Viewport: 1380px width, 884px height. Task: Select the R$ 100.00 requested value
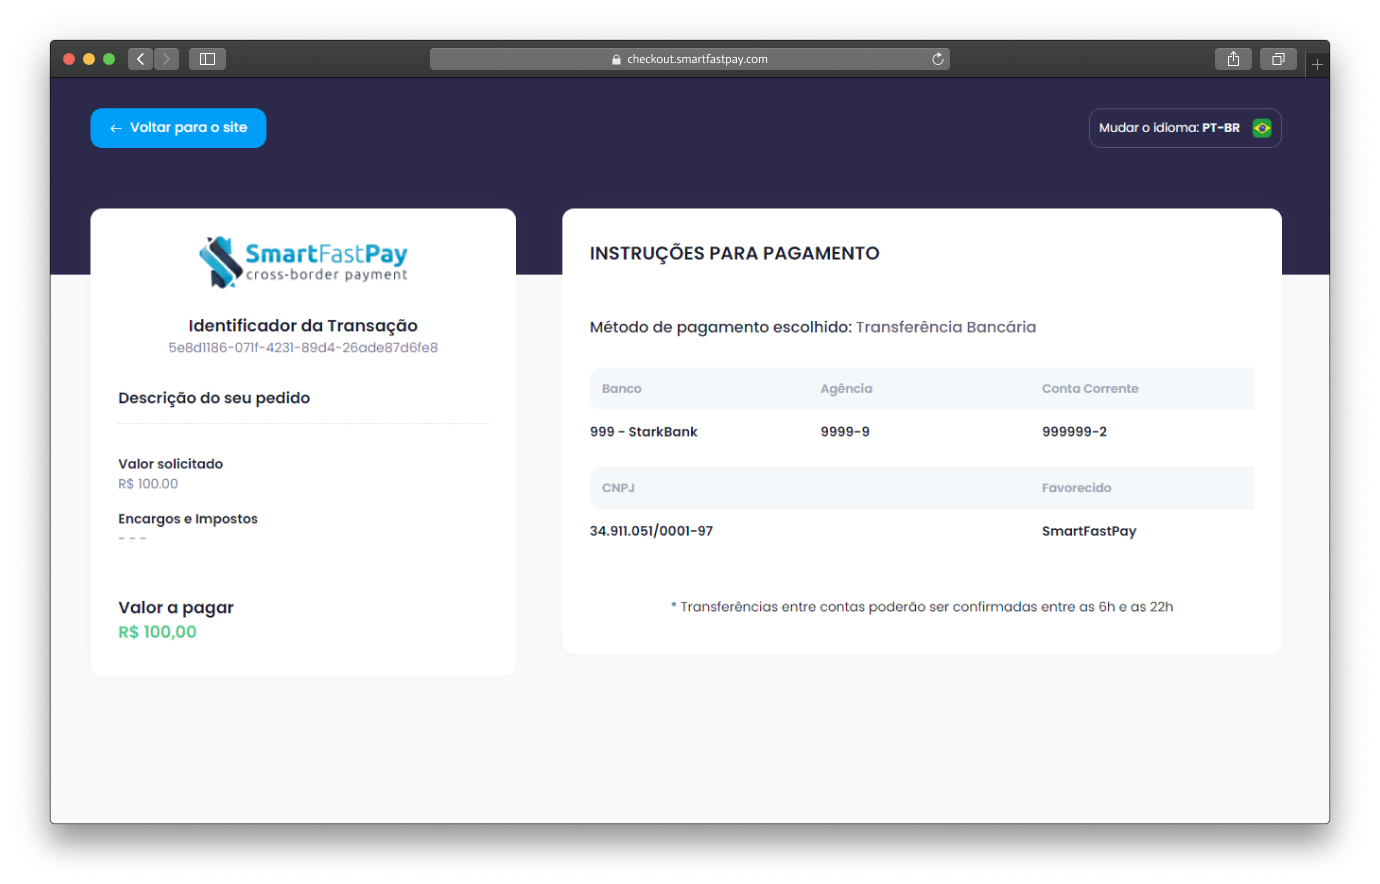click(x=148, y=484)
